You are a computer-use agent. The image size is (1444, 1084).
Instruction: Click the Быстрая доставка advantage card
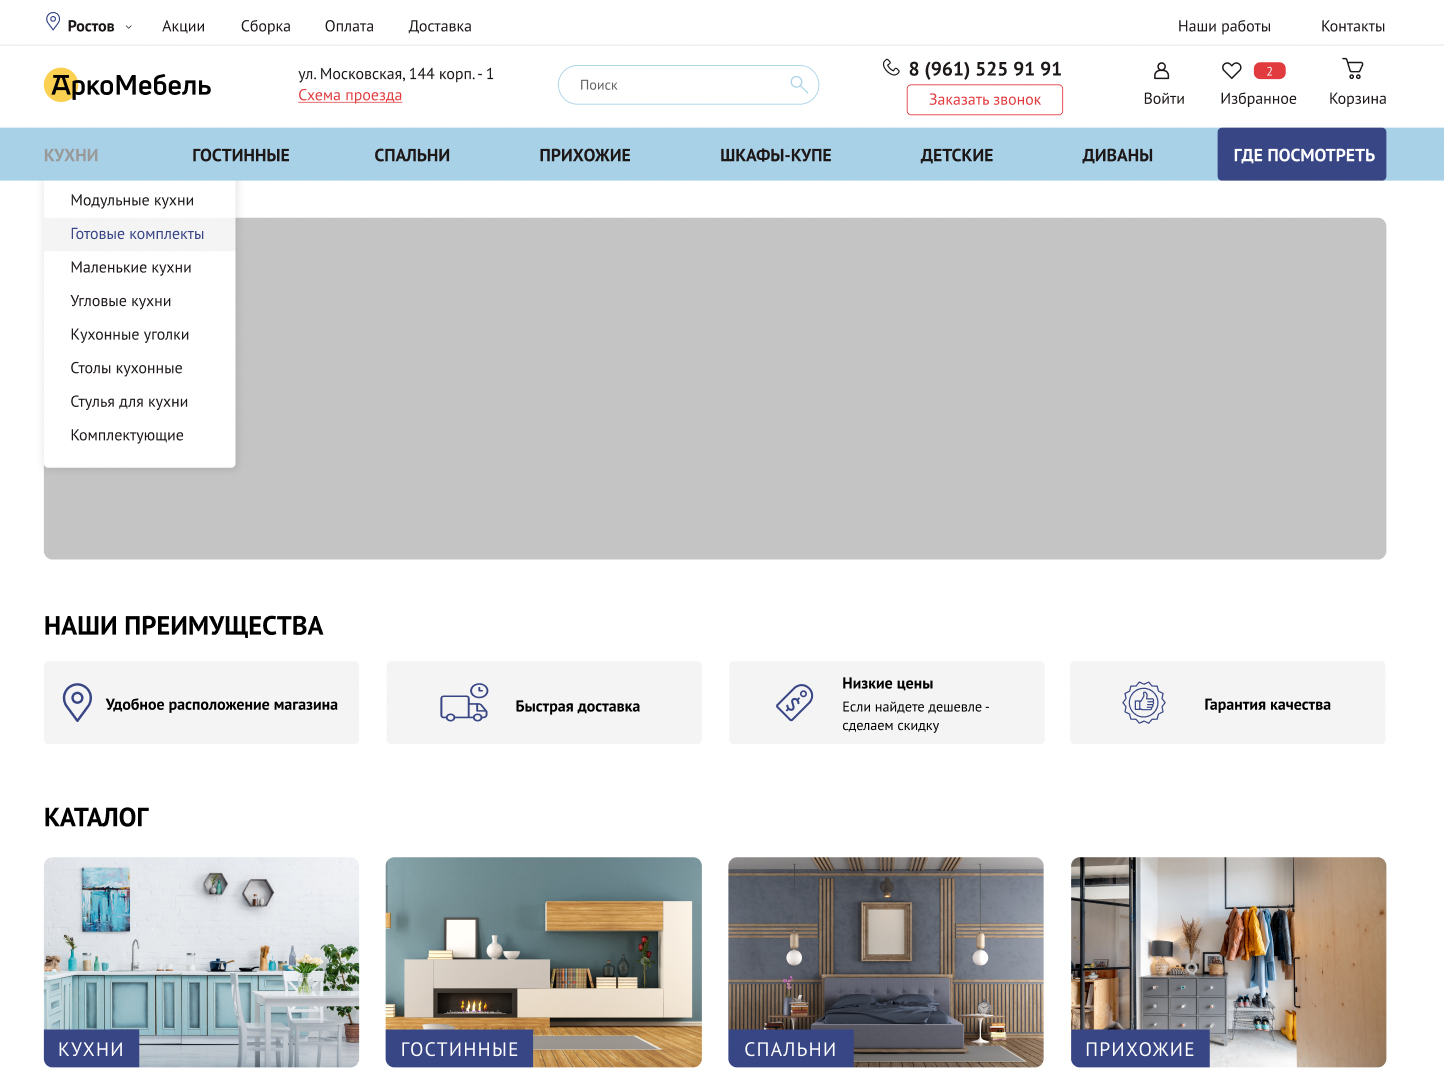click(544, 702)
